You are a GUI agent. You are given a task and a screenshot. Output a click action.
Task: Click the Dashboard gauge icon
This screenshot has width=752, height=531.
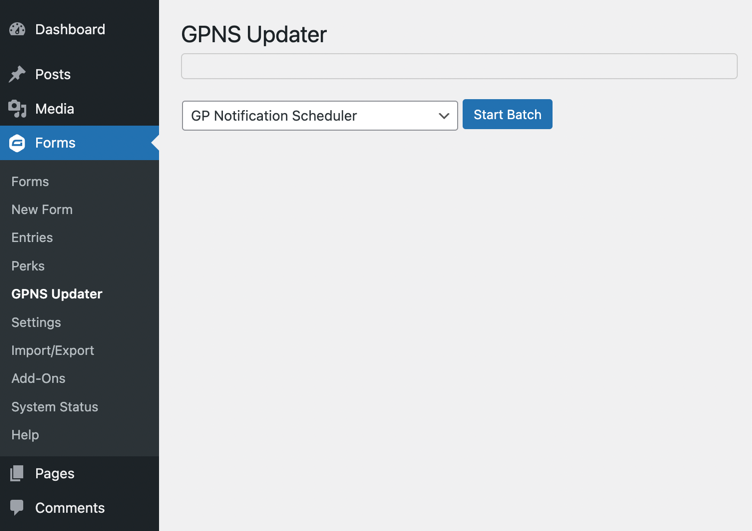click(17, 29)
